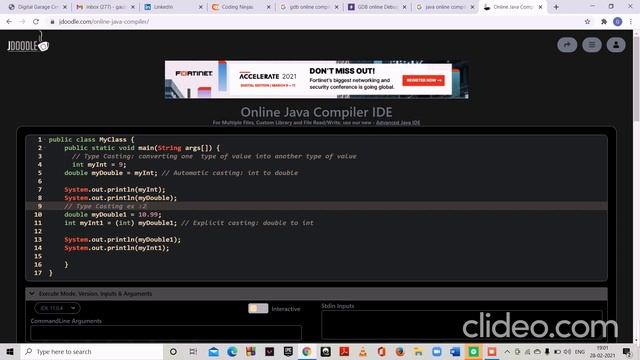Click the JDoodle logo
640x360 pixels.
[28, 43]
